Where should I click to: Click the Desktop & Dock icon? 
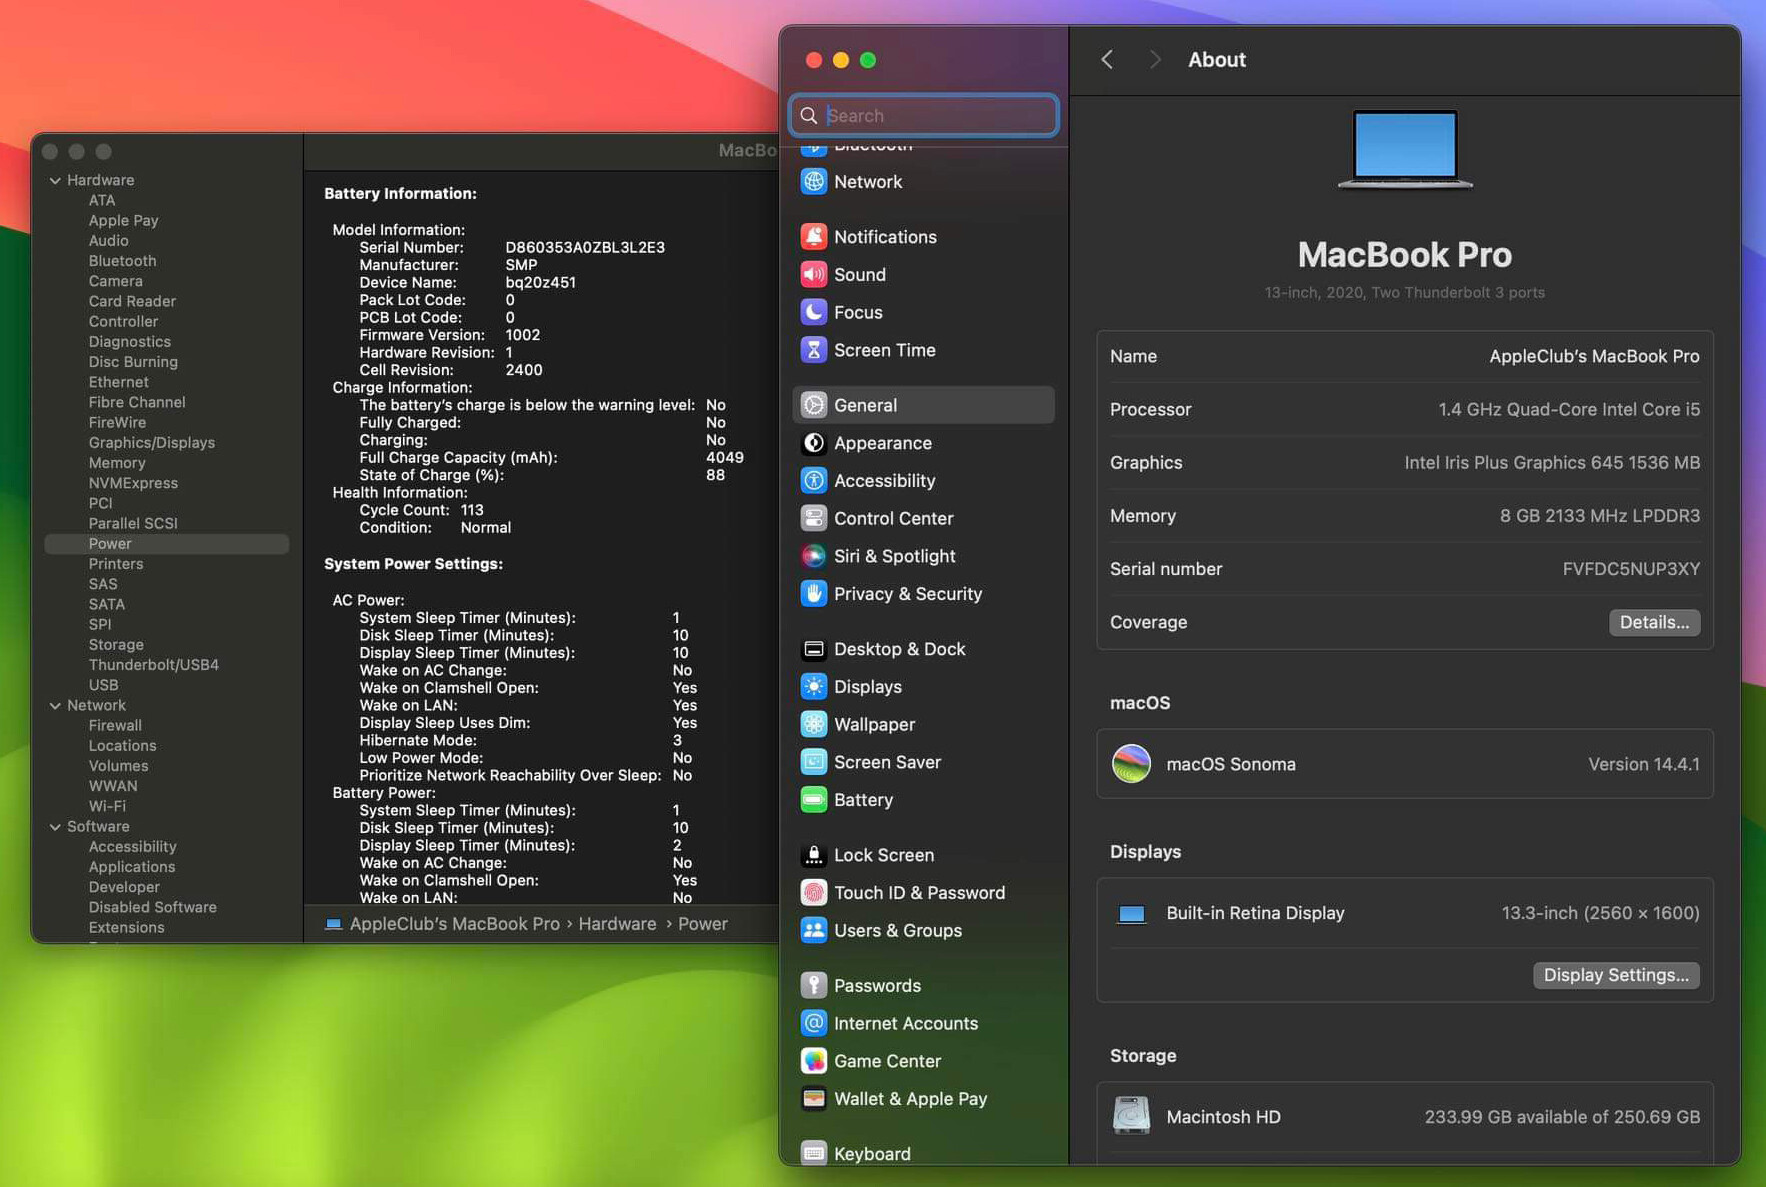pos(814,649)
